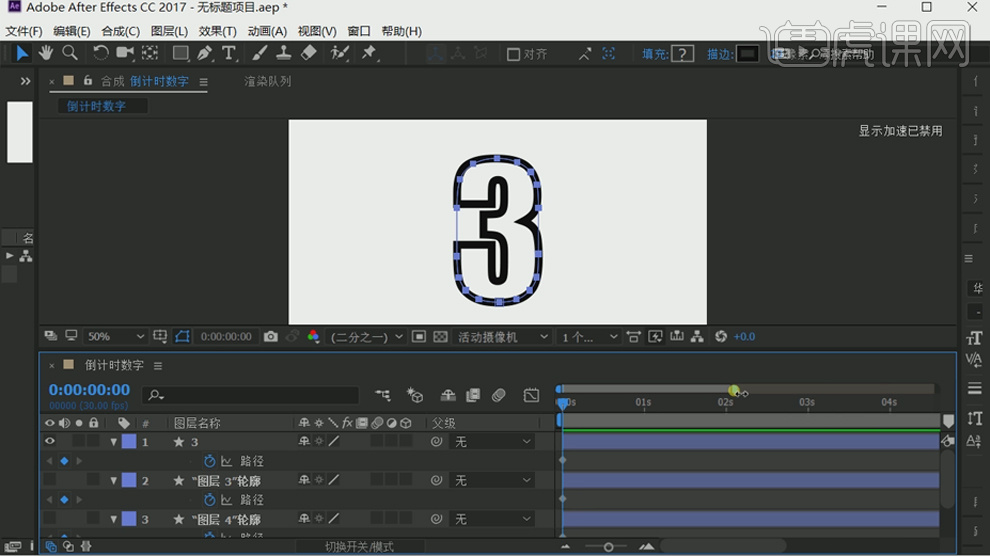Collapse layer 1 properties triangle

pos(113,442)
